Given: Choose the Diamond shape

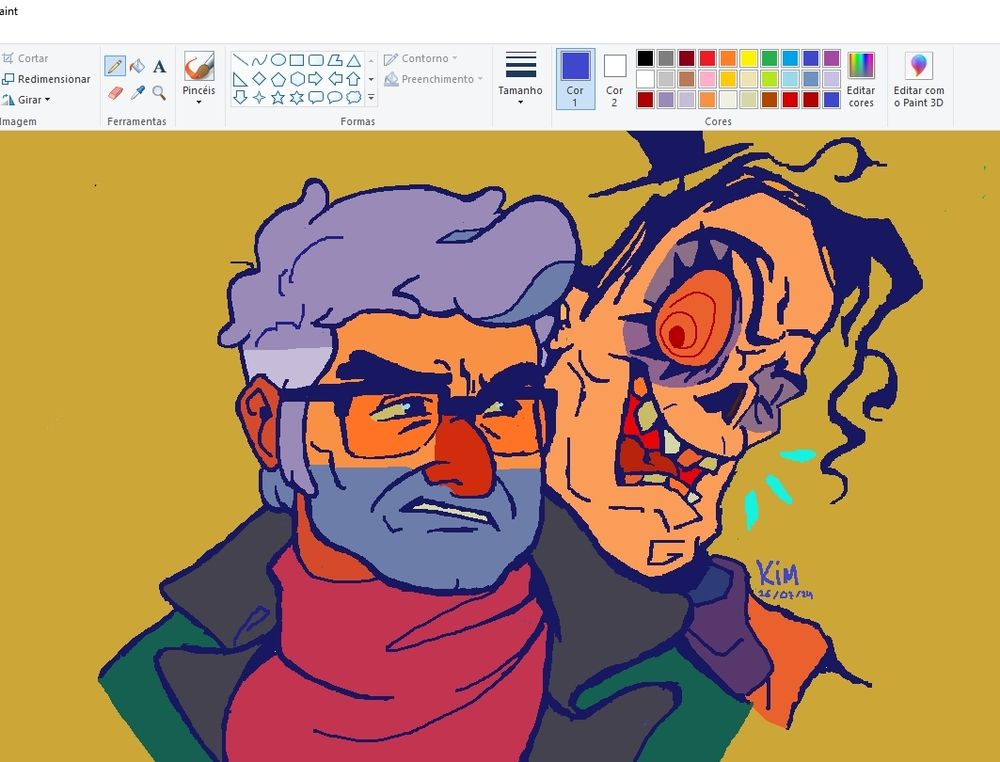Looking at the screenshot, I should [259, 79].
